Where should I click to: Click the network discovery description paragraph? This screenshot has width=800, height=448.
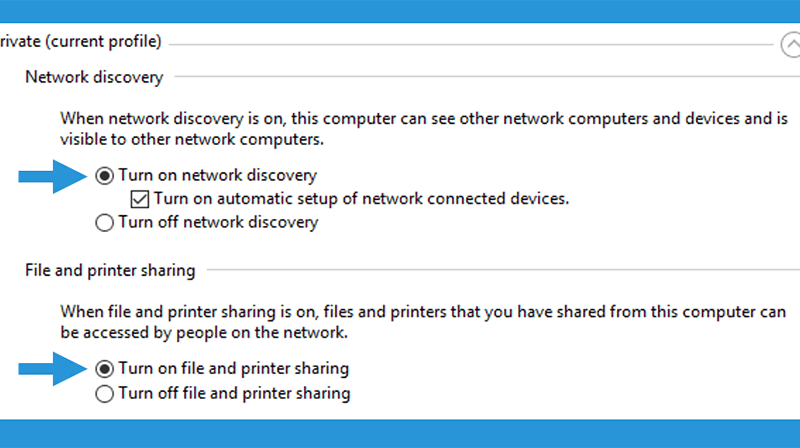click(x=424, y=129)
